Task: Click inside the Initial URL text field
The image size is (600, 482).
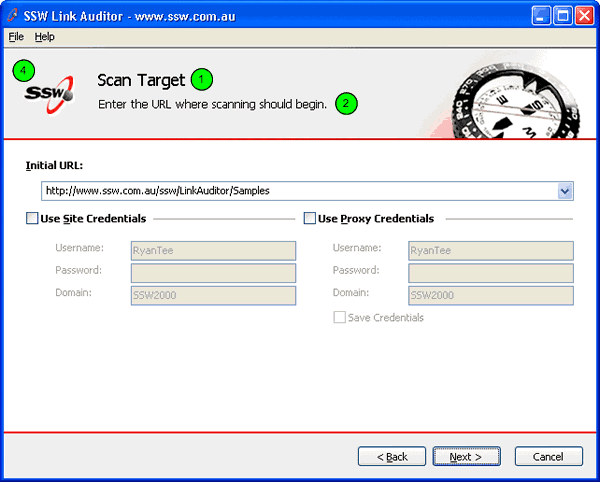Action: tap(290, 190)
